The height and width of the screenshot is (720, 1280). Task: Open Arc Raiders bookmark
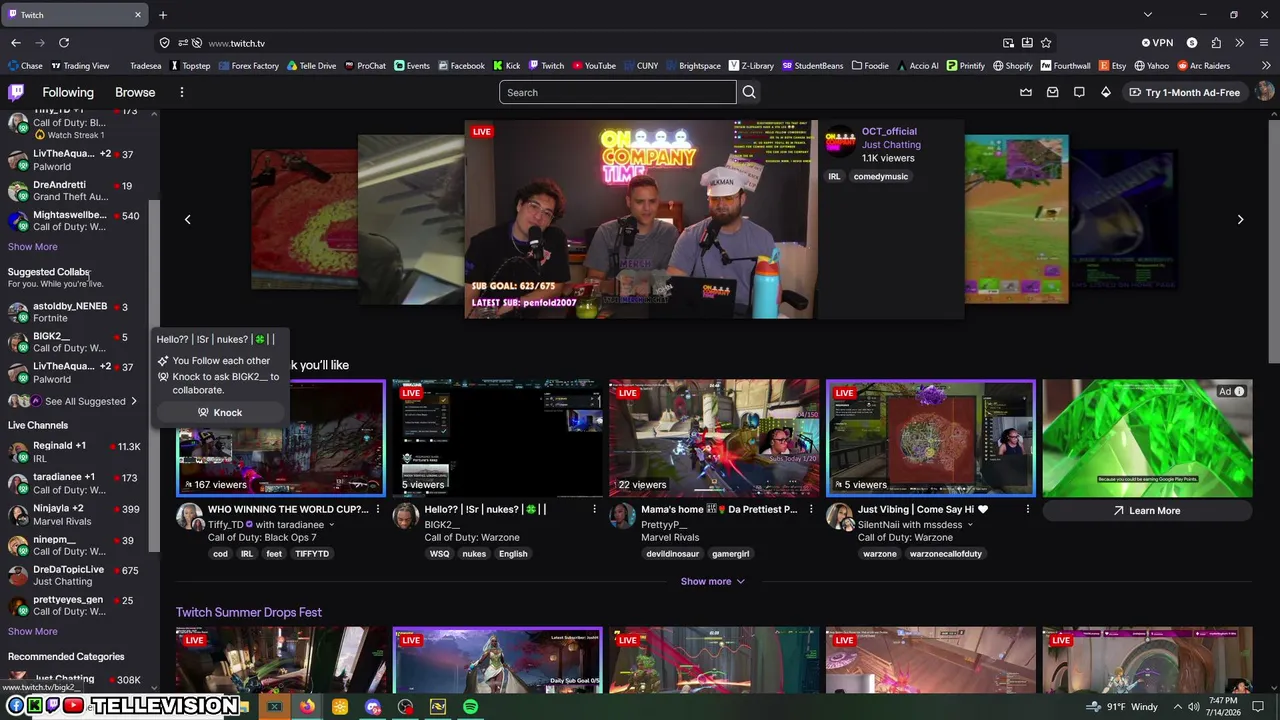tap(1203, 66)
